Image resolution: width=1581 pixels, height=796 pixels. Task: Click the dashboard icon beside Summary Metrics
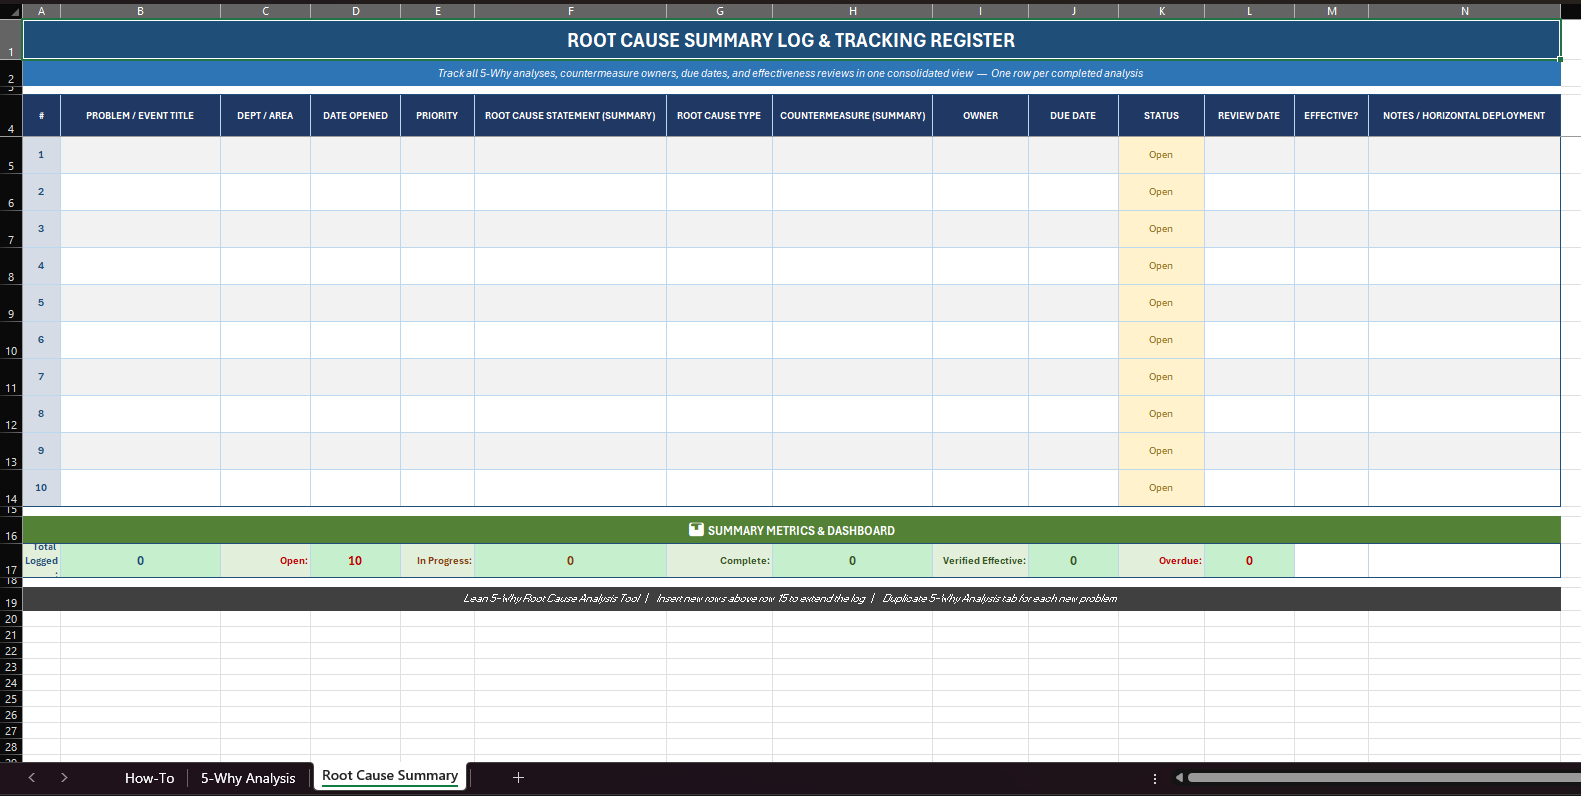(697, 530)
